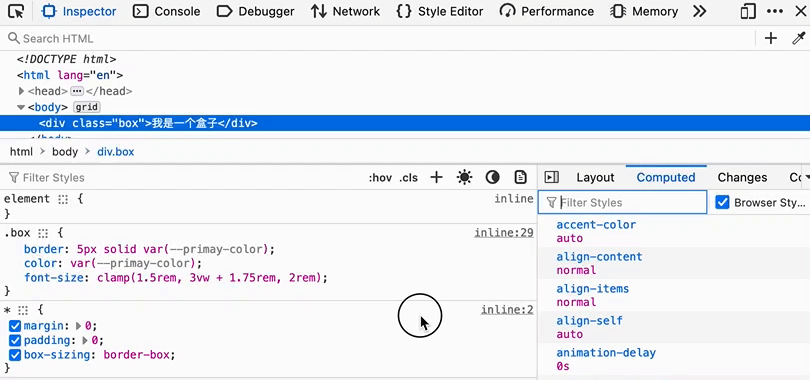Expand the padding shorthand value

tap(85, 340)
